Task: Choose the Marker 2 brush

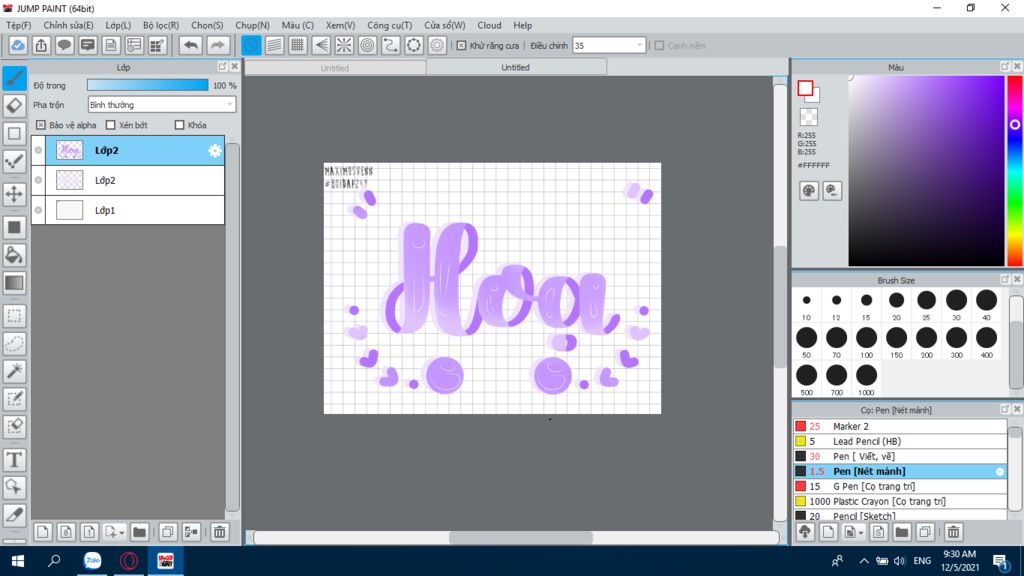Action: 900,426
